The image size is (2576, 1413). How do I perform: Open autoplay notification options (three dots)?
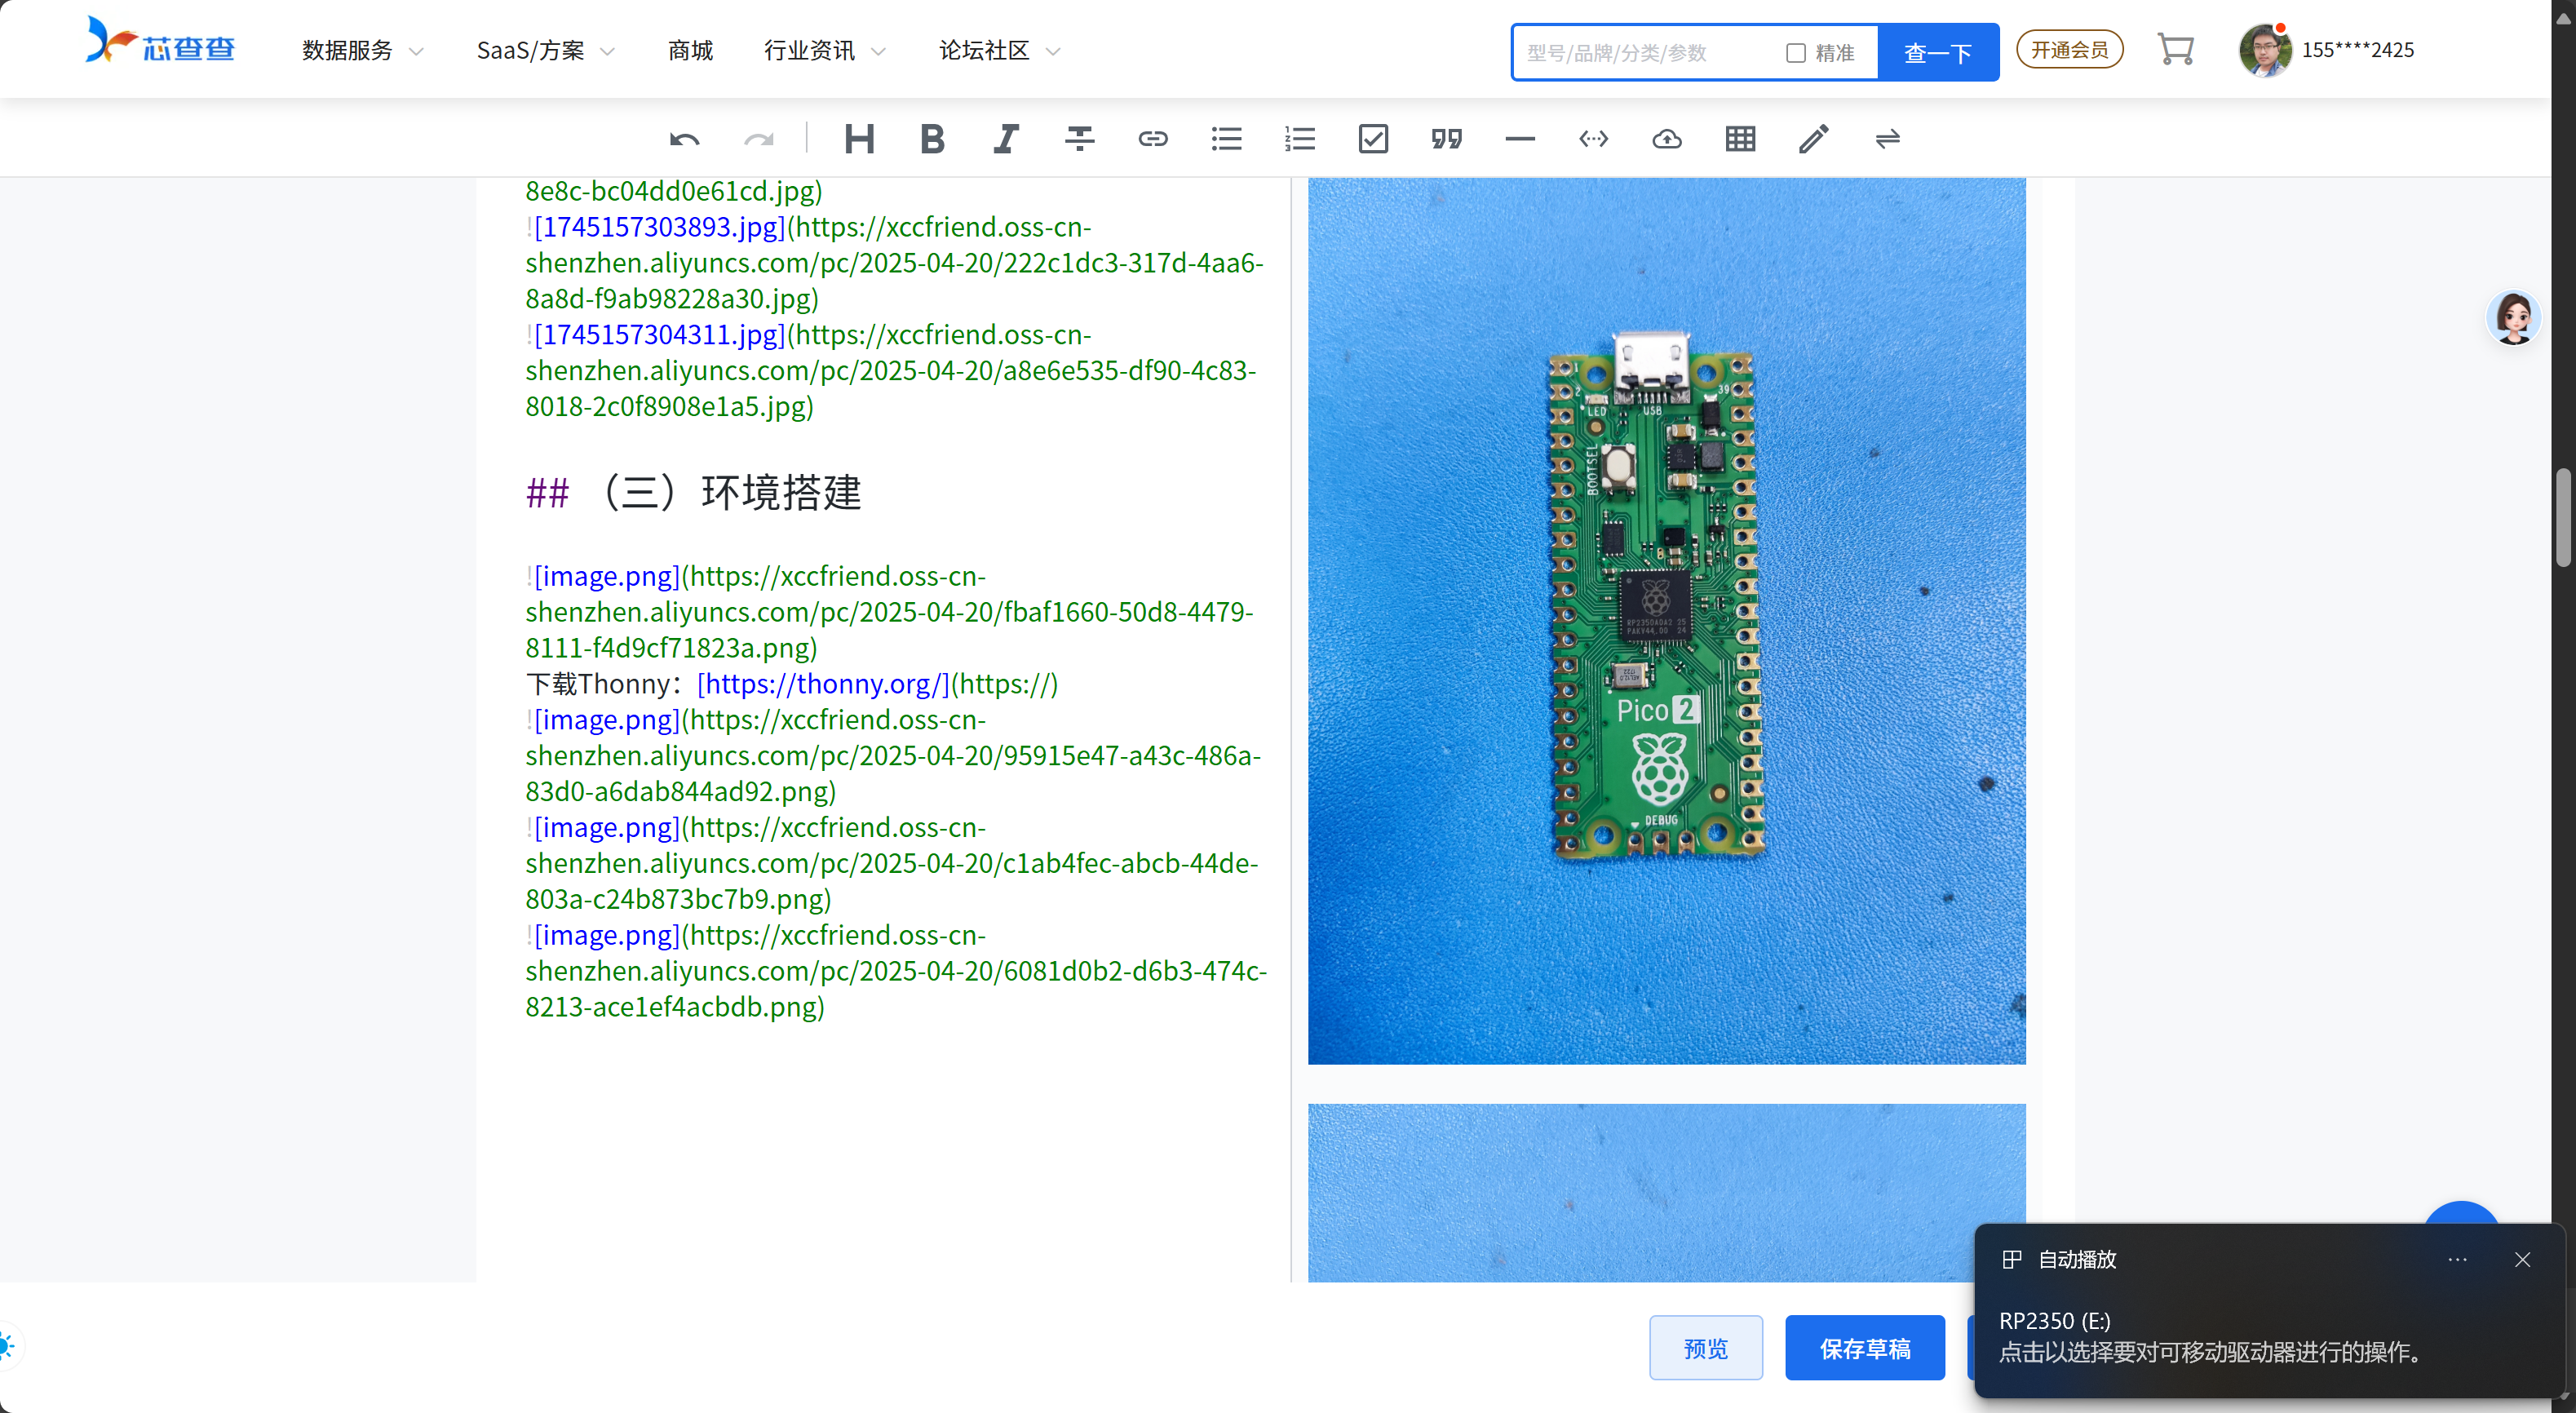tap(2457, 1259)
